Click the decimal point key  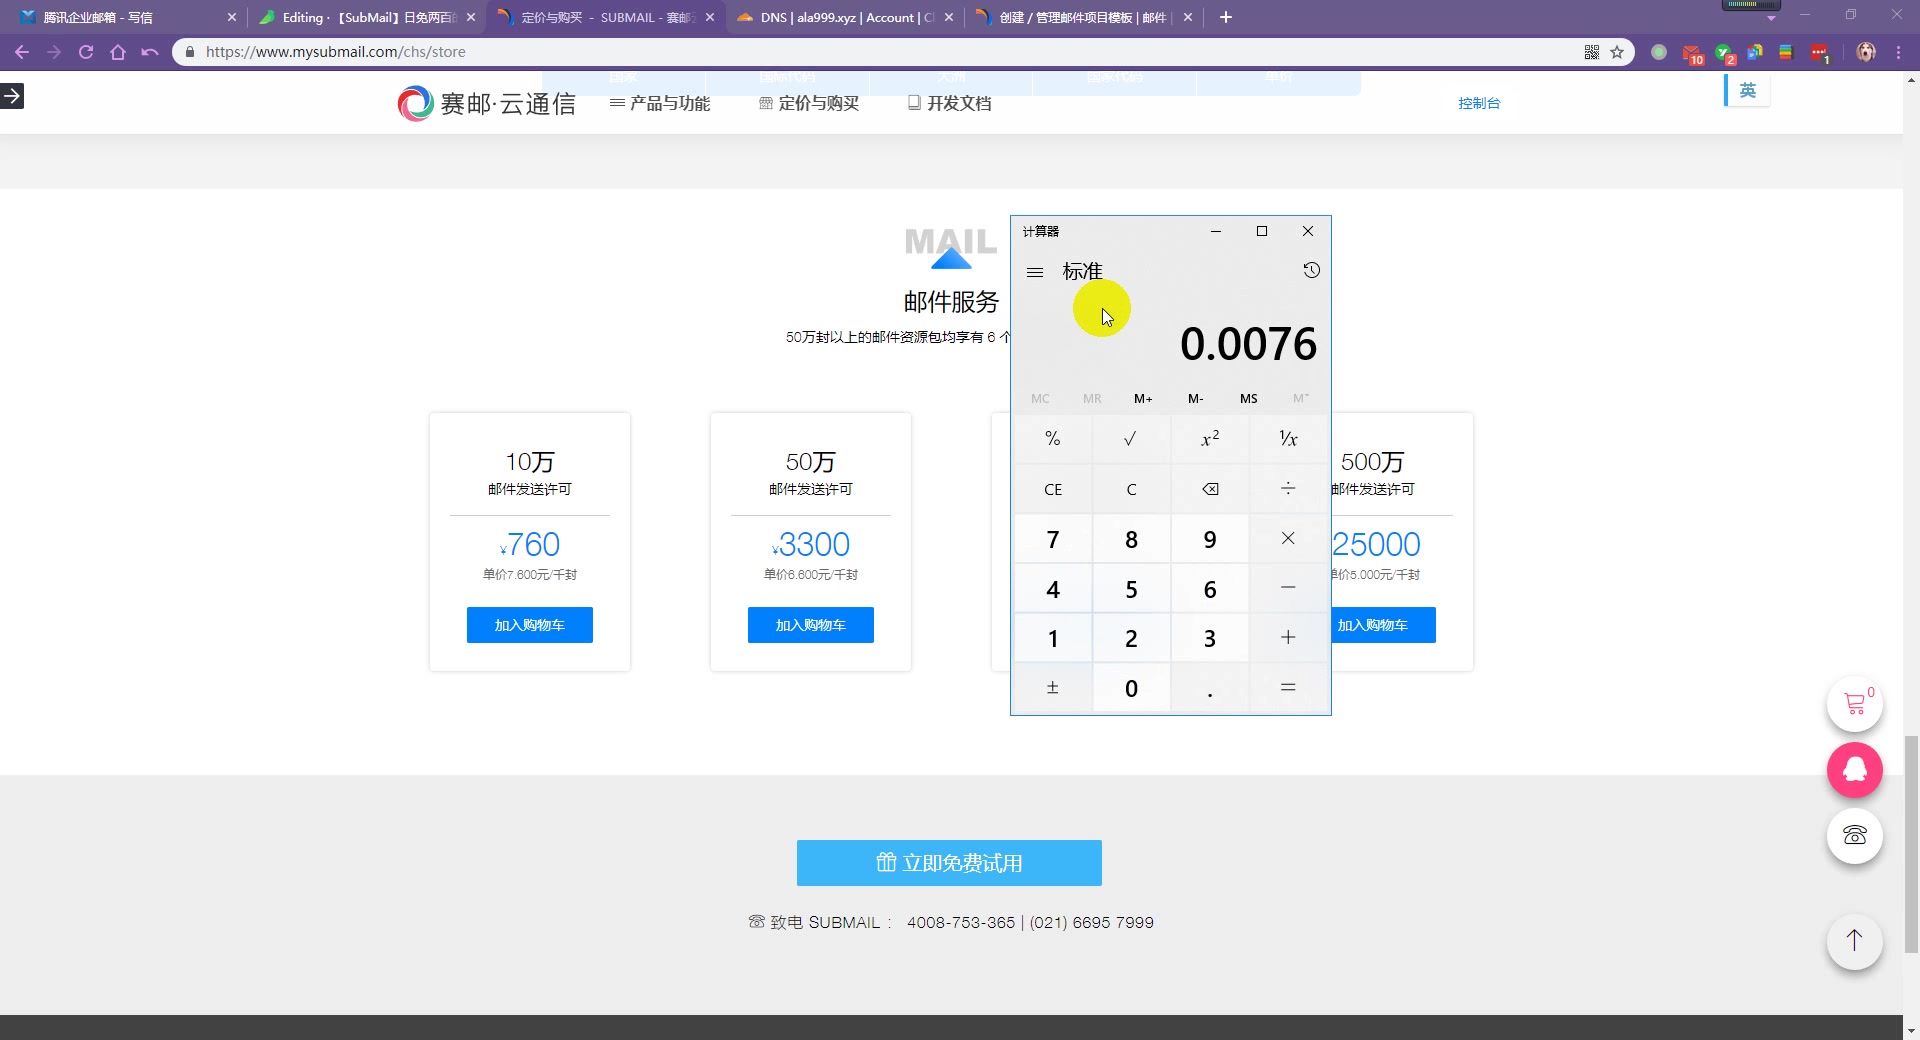[x=1210, y=688]
